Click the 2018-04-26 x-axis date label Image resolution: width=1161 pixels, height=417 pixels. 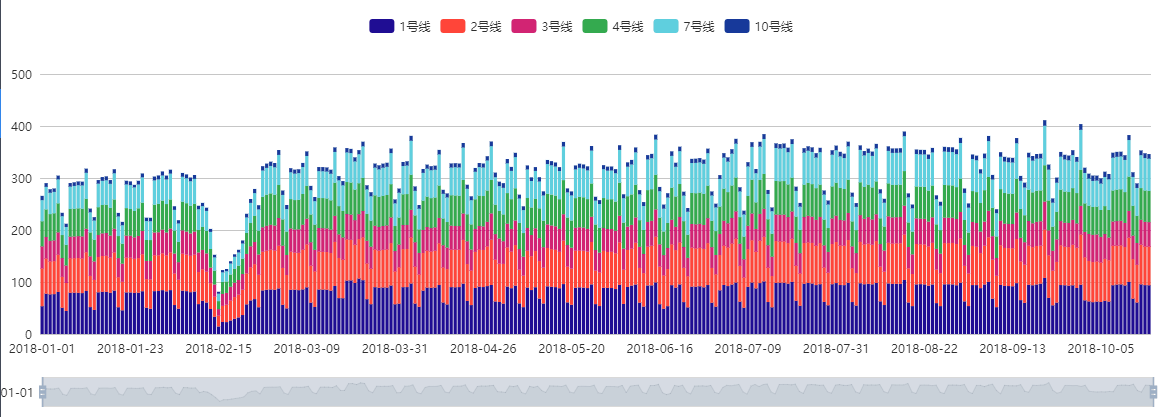[x=483, y=349]
